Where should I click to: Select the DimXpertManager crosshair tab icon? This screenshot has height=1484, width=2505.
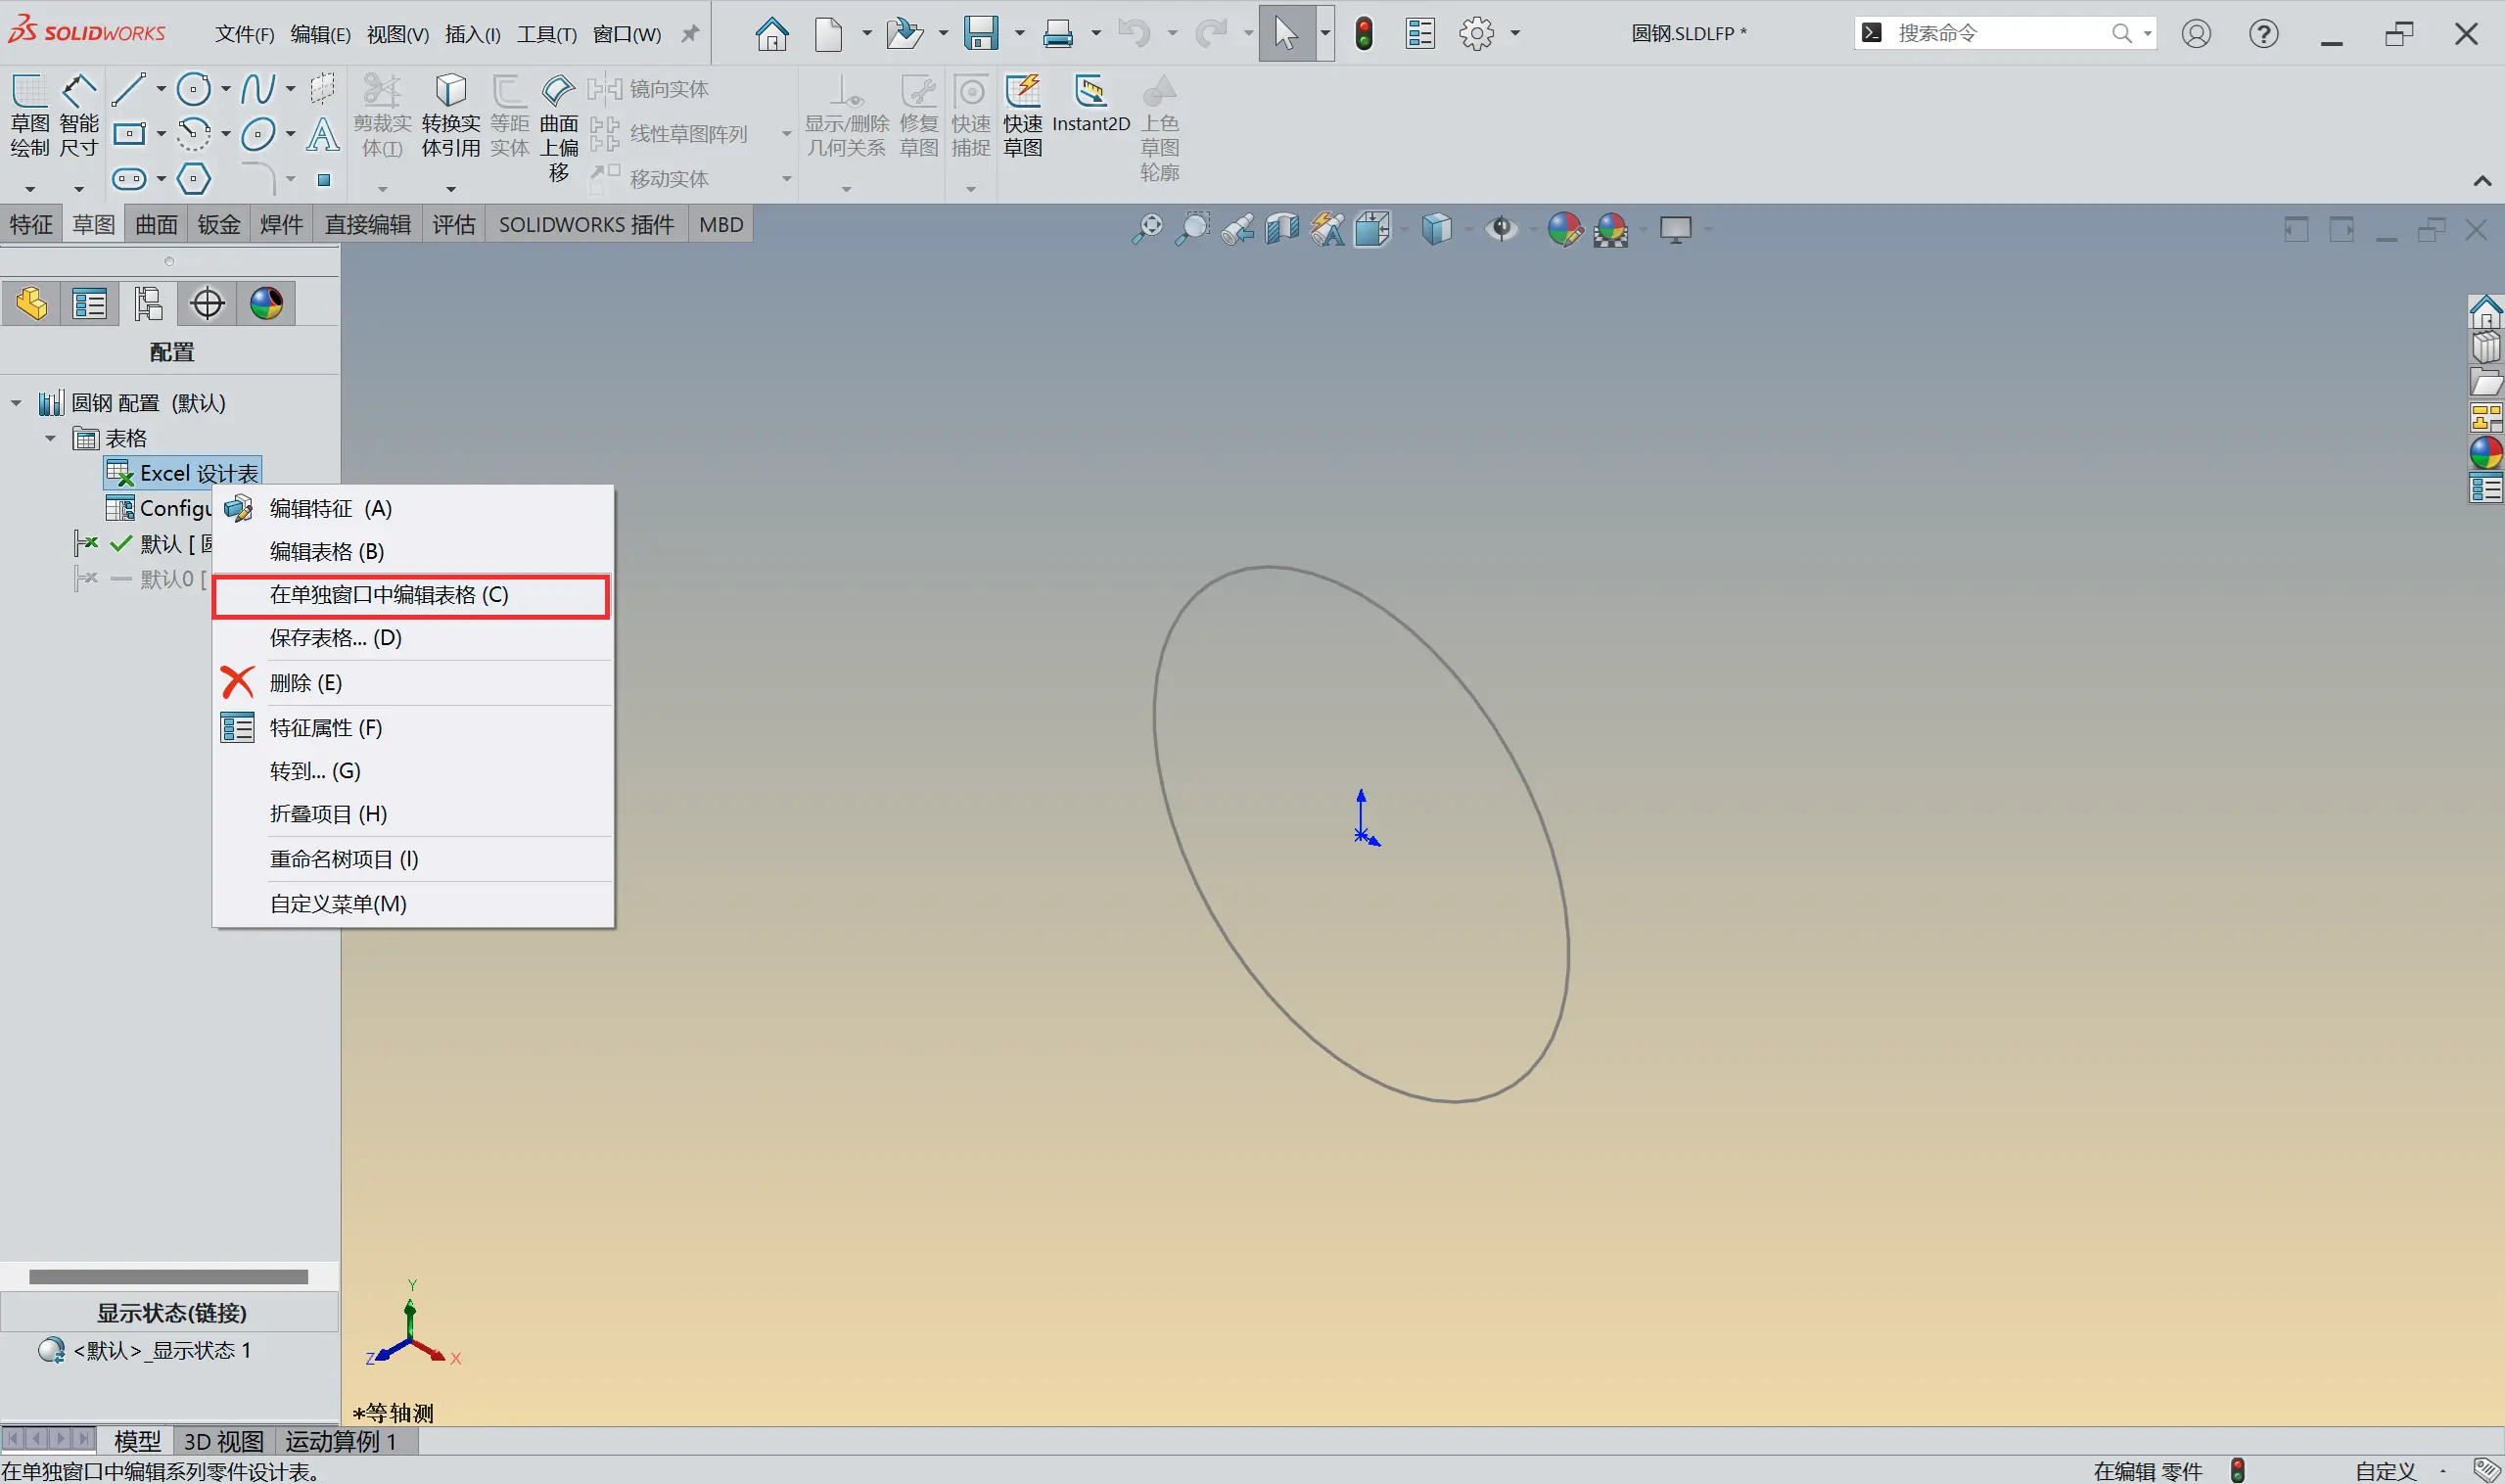coord(207,303)
